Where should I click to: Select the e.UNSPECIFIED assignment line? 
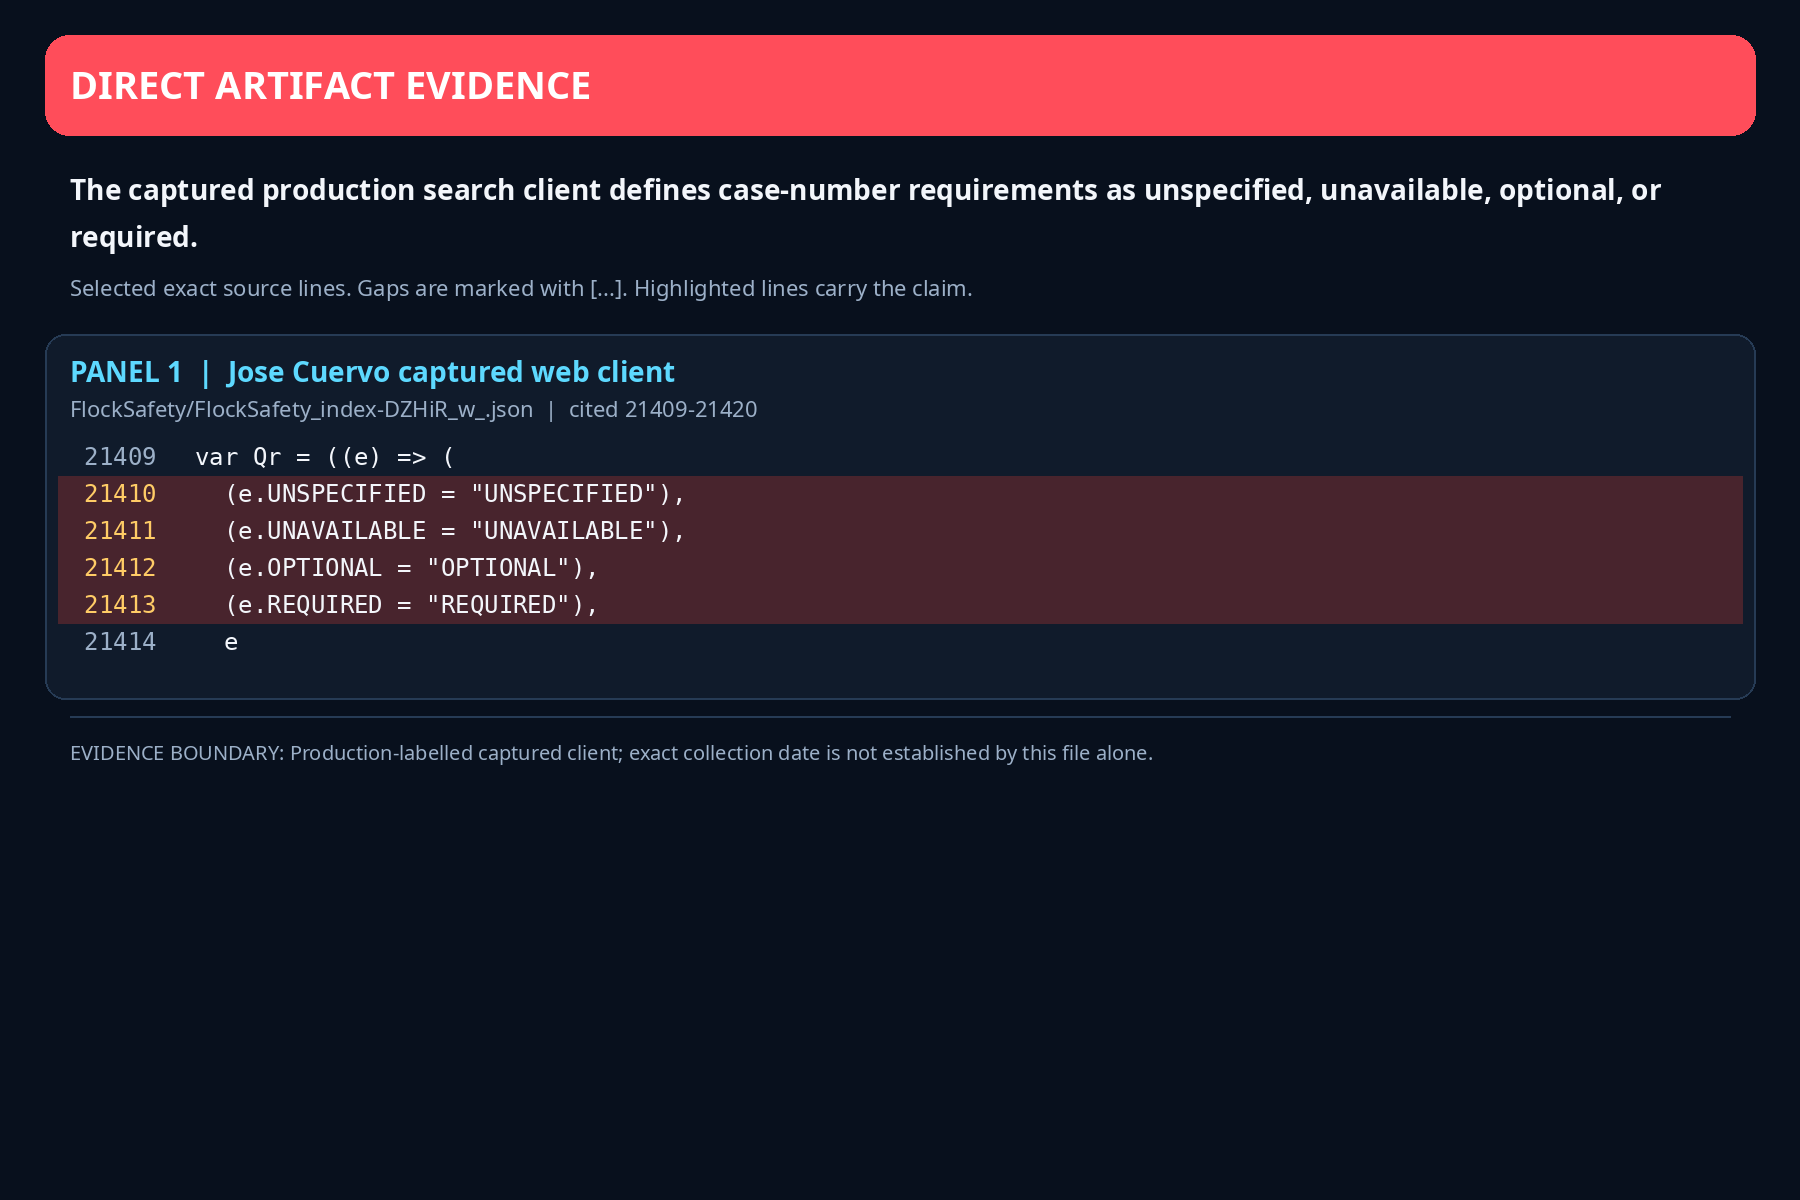(455, 494)
